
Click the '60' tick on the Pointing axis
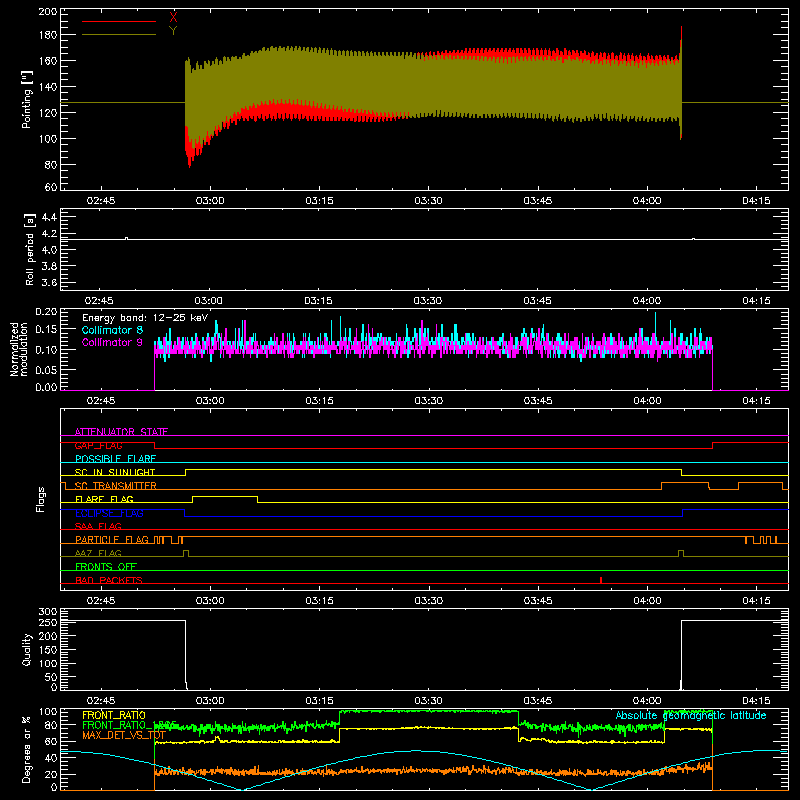point(51,187)
